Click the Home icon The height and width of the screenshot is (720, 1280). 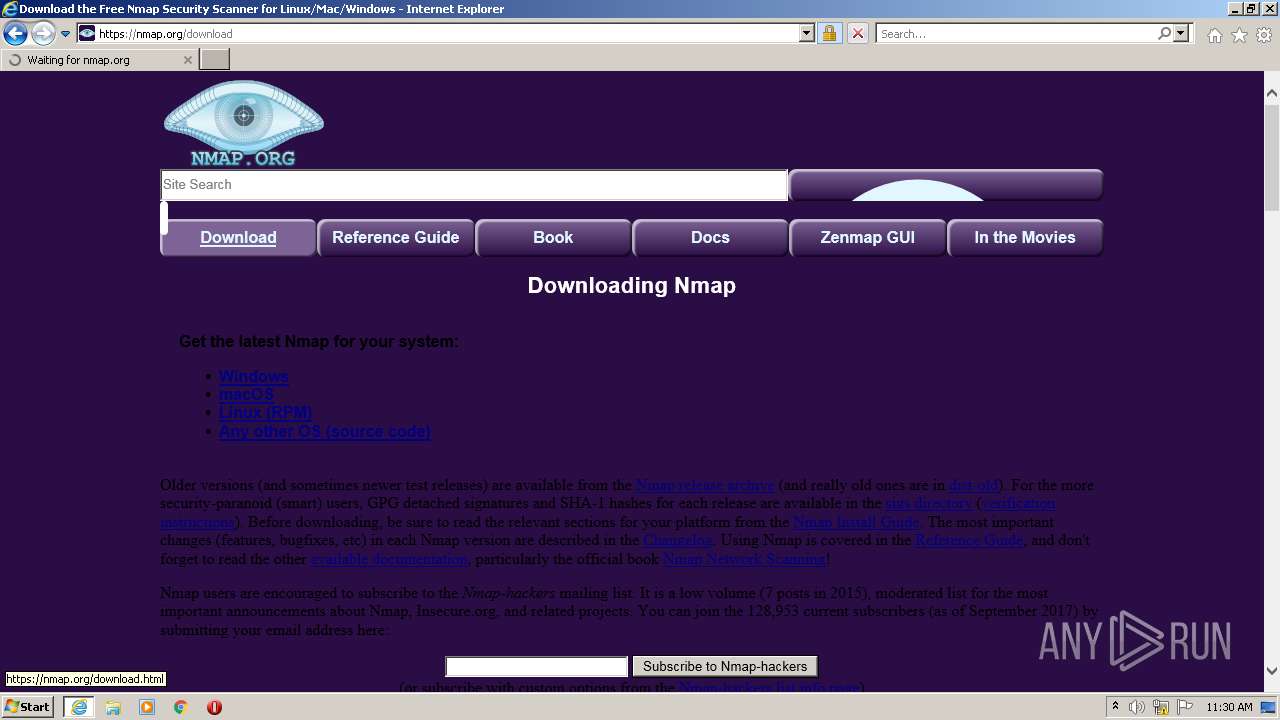pyautogui.click(x=1214, y=35)
